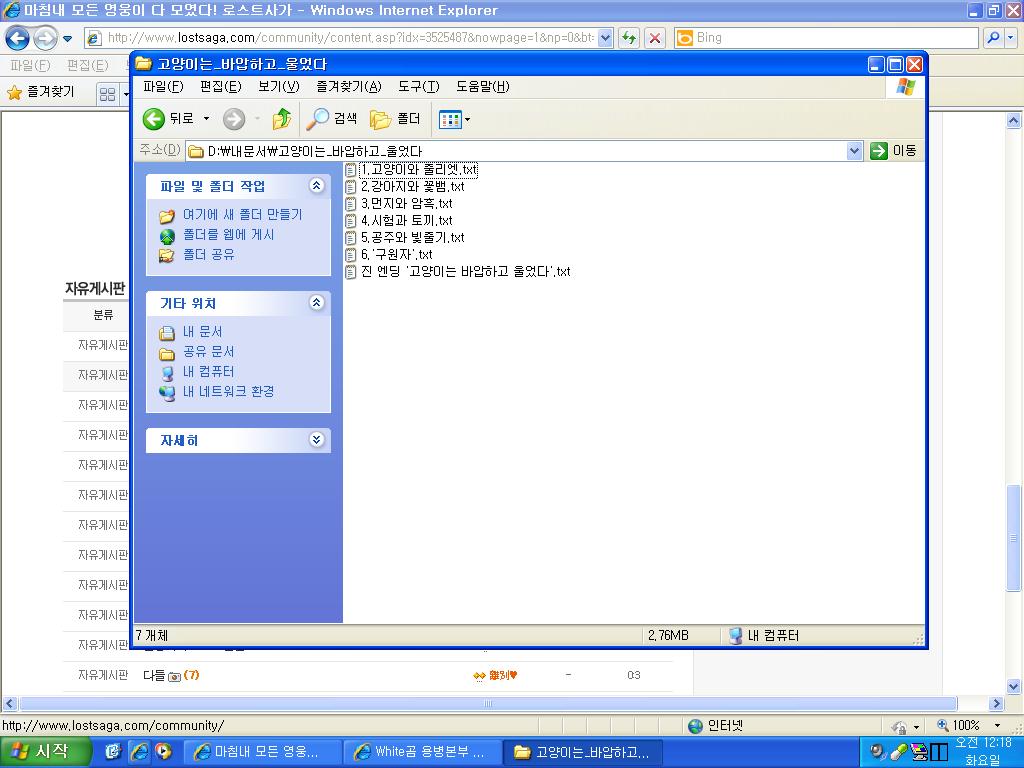Collapse the 기타 위치 panel
Screen dimensions: 1024x768
[317, 302]
